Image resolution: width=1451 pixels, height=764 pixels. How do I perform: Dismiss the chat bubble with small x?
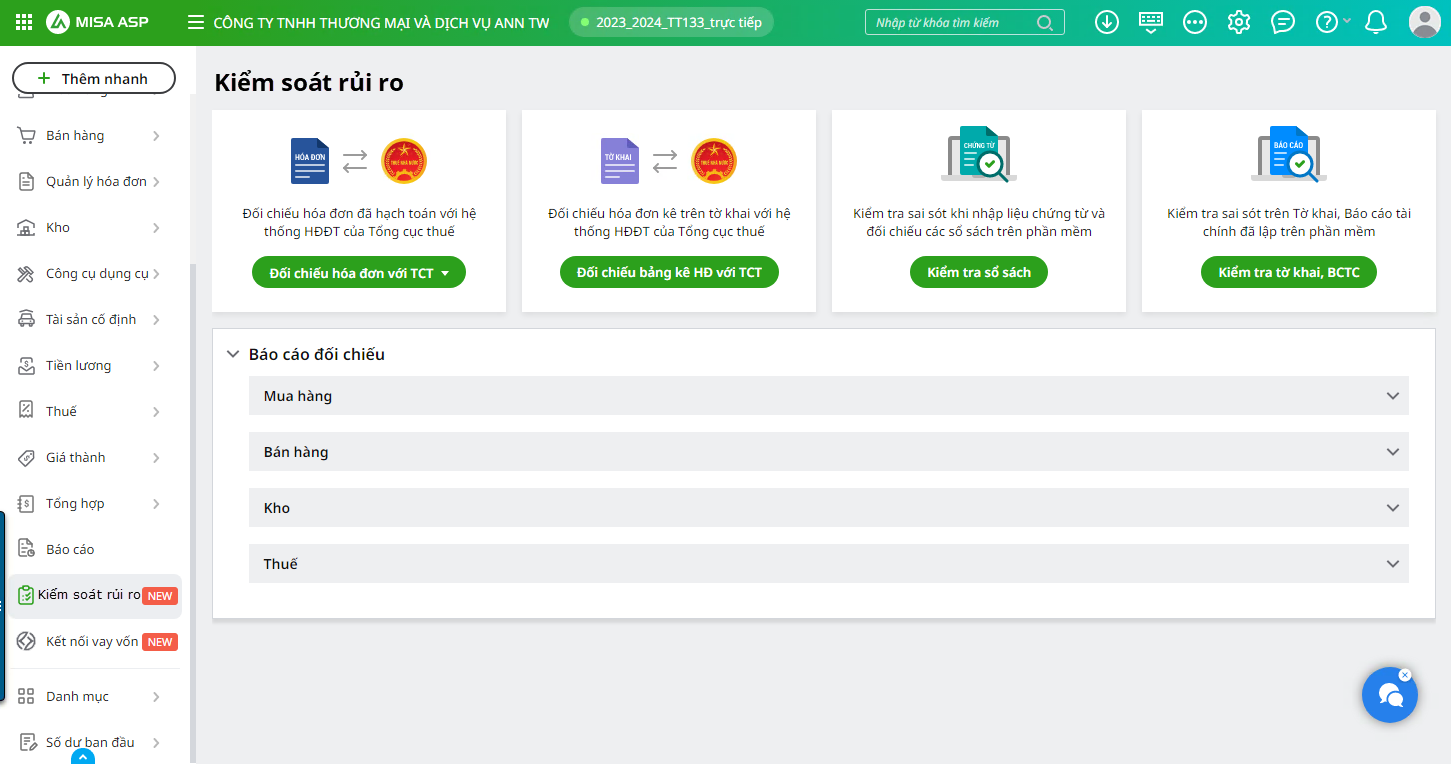coord(1404,675)
